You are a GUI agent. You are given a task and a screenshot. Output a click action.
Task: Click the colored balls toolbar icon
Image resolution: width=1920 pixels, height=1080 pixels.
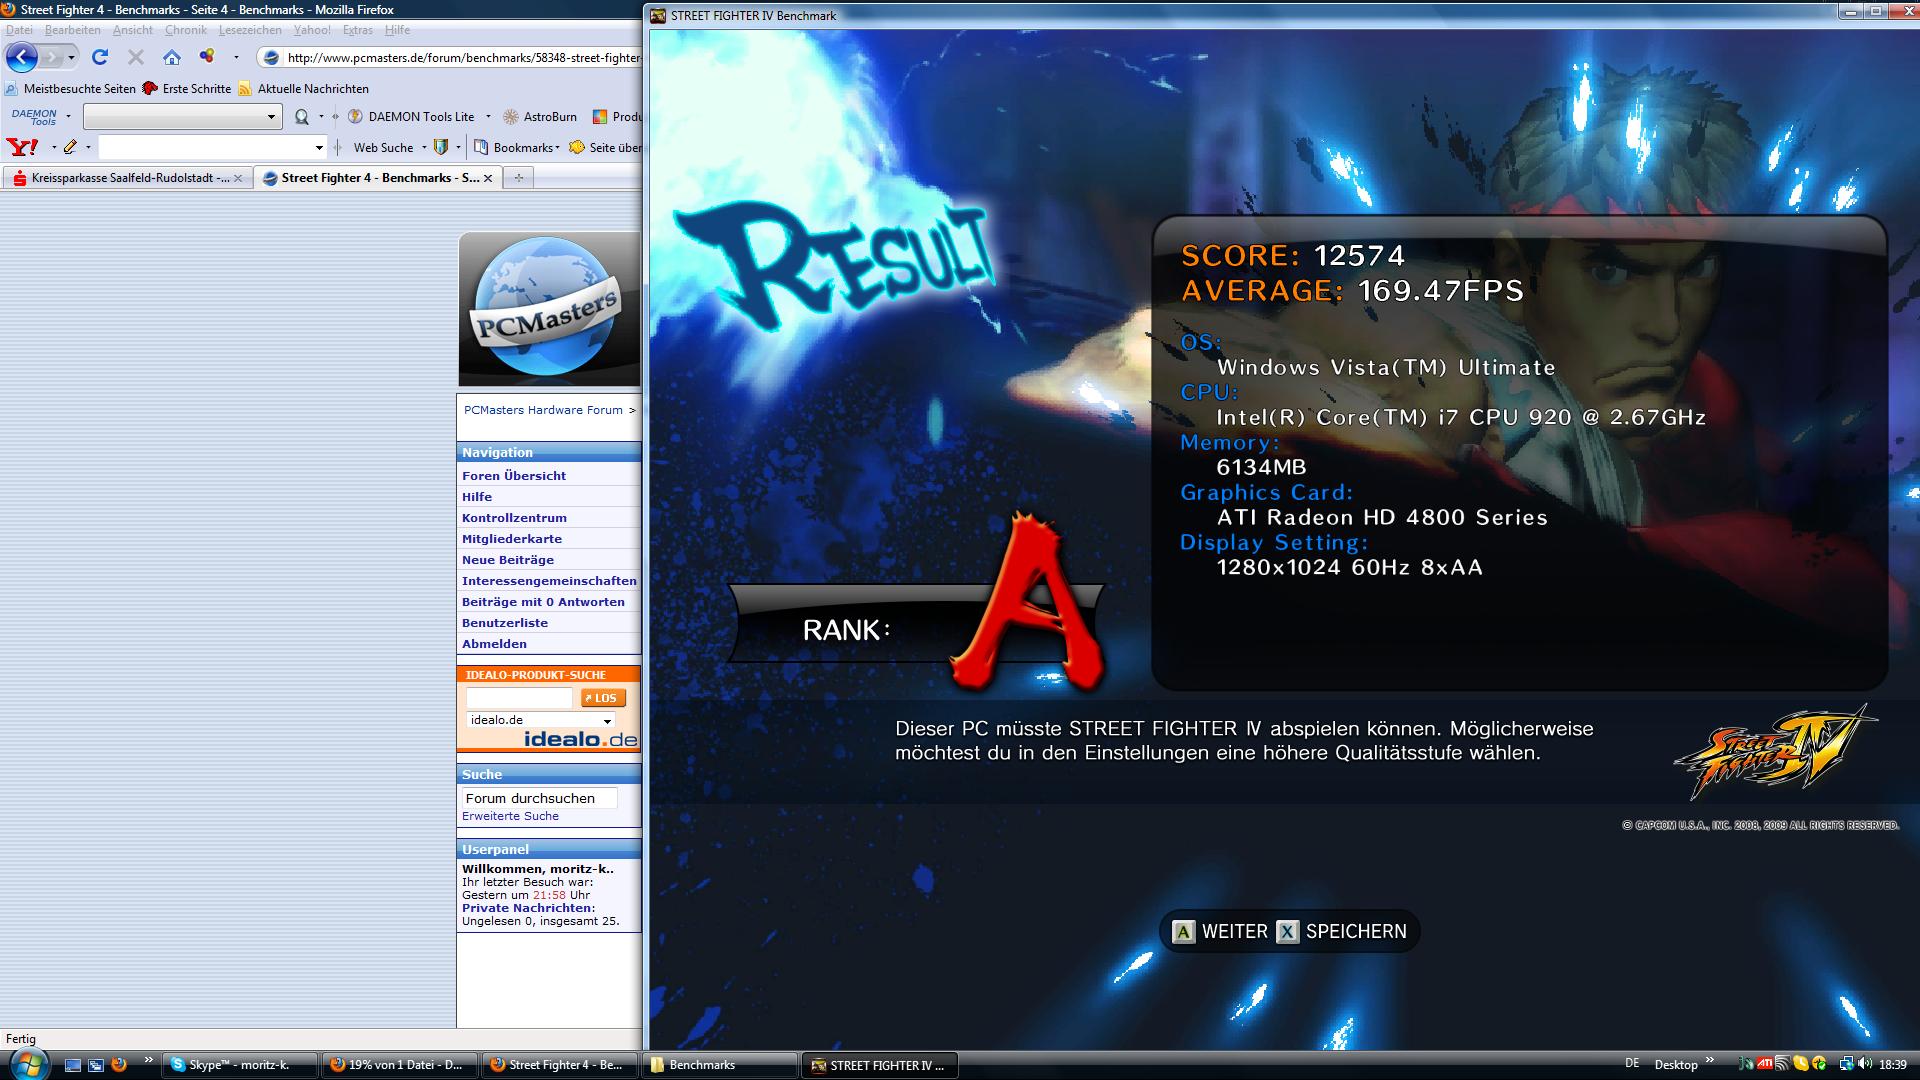click(207, 57)
